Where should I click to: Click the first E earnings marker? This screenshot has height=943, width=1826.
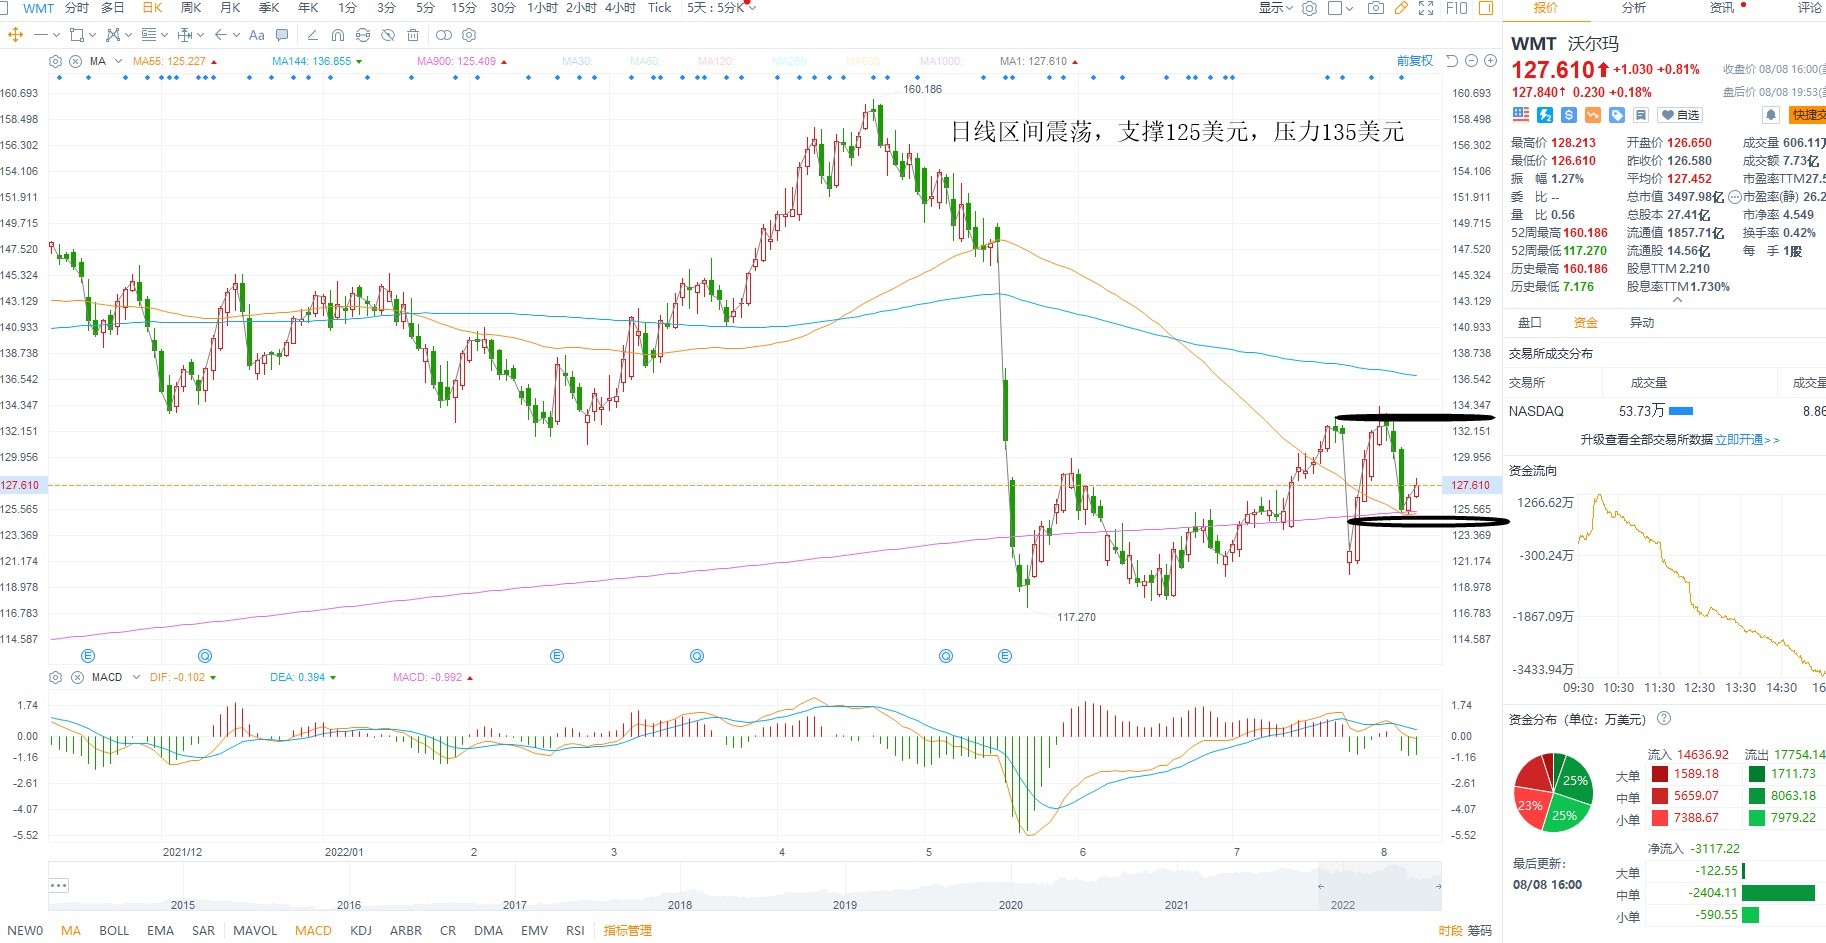click(x=88, y=656)
